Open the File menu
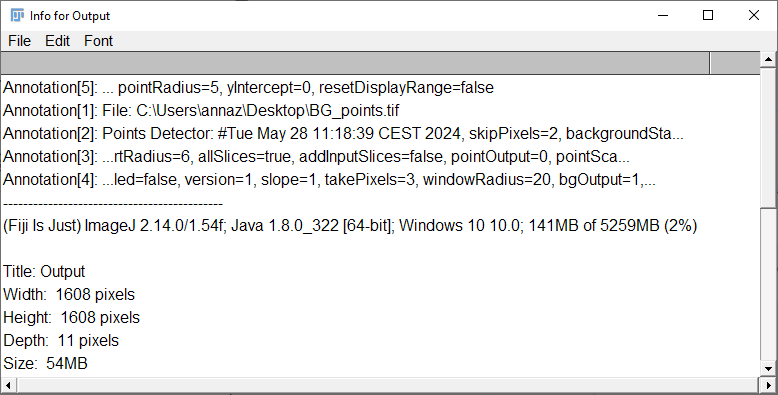The width and height of the screenshot is (778, 395). pyautogui.click(x=19, y=41)
